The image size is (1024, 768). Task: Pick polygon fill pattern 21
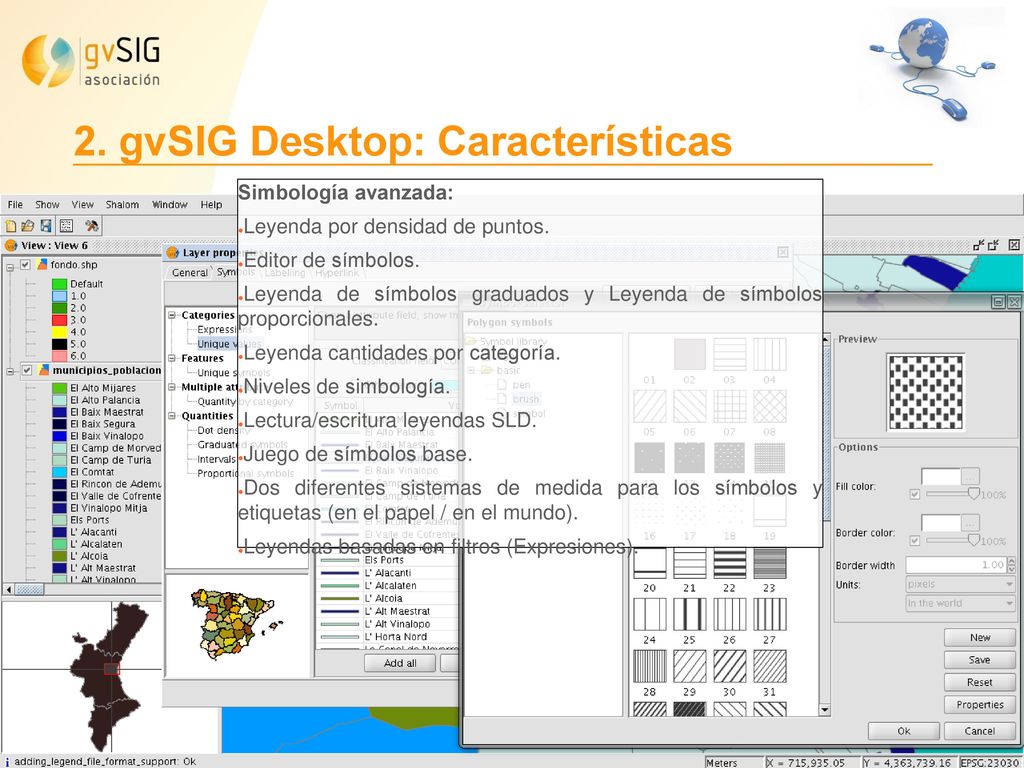click(x=690, y=562)
